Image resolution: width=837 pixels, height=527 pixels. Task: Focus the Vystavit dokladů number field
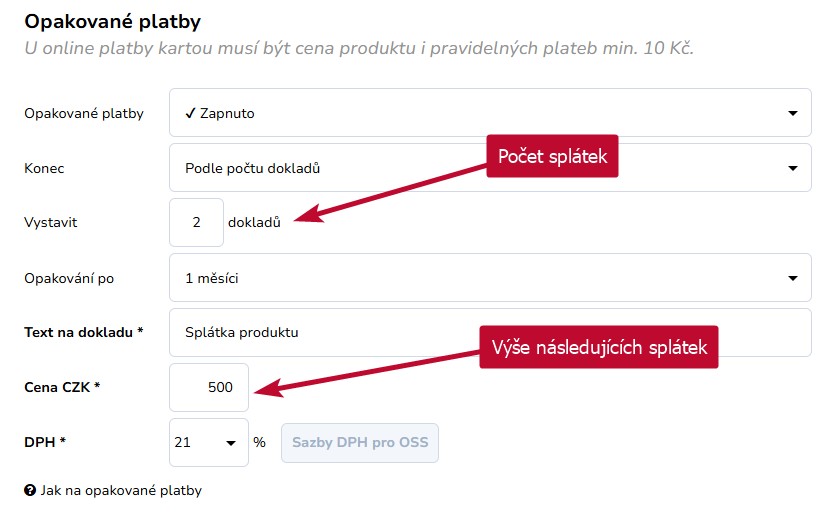196,222
